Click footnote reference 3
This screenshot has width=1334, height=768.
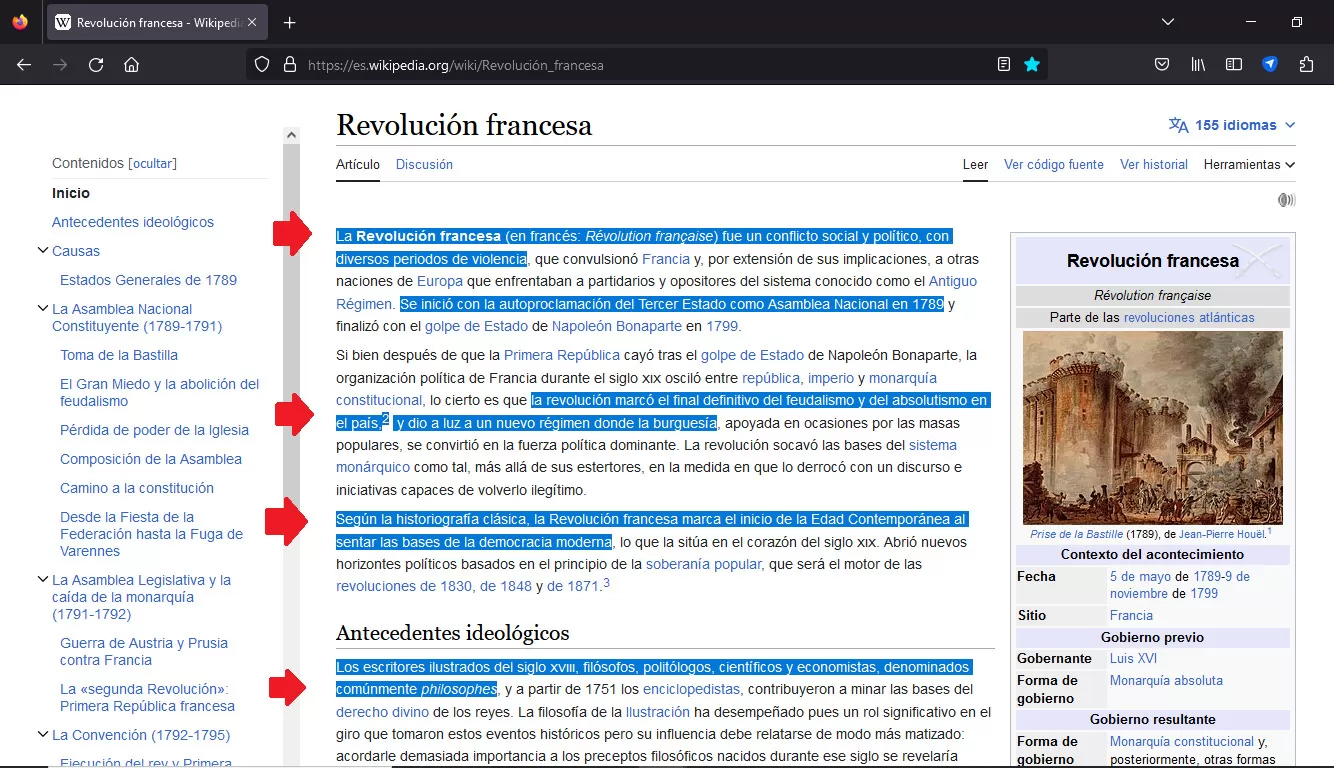pos(606,583)
